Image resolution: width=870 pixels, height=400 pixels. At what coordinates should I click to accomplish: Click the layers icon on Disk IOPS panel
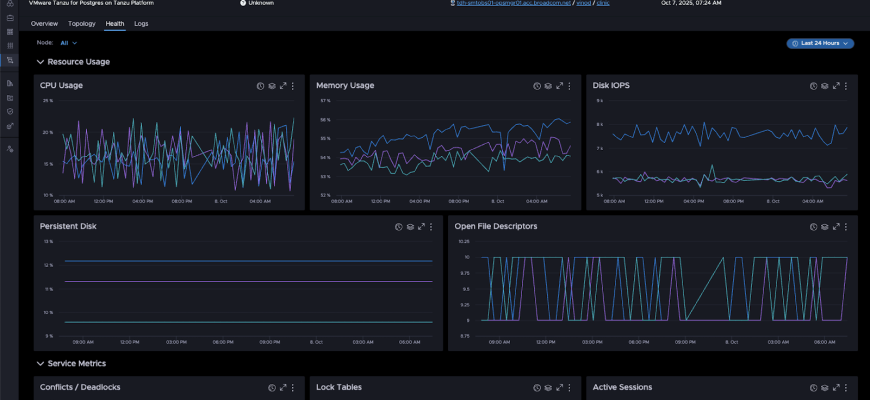coord(823,86)
